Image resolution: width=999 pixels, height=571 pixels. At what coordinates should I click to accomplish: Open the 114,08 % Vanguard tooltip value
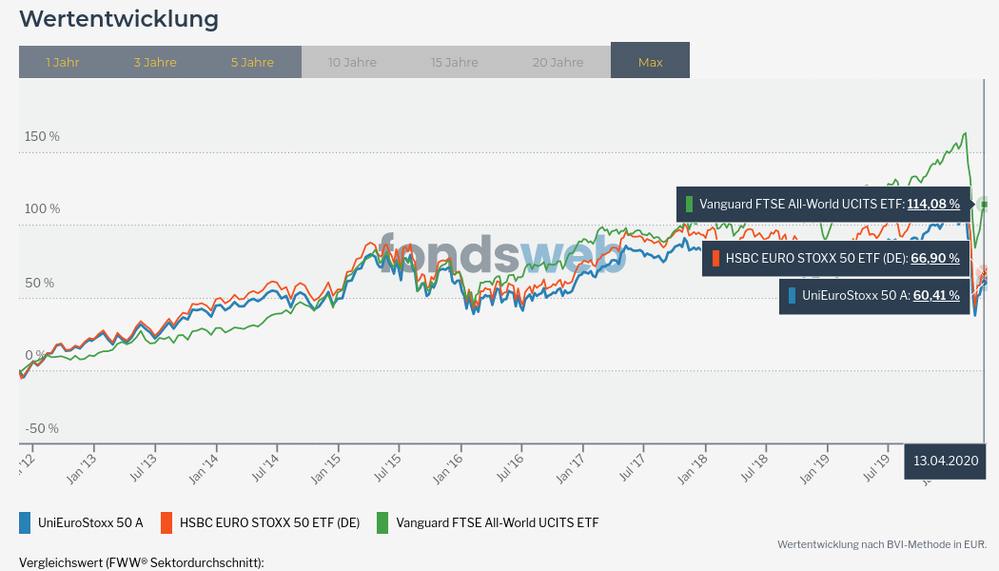click(933, 204)
